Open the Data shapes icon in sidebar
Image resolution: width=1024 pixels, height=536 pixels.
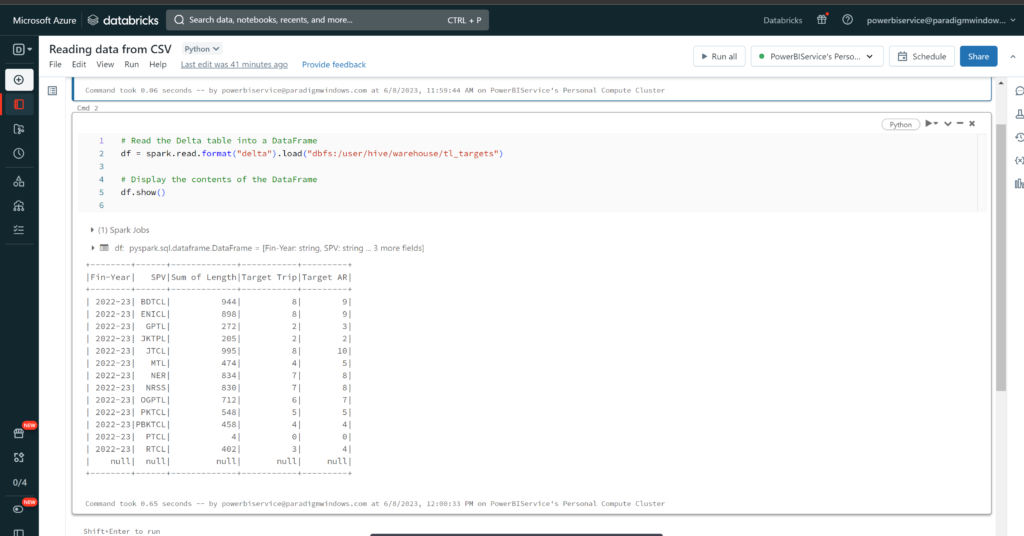pyautogui.click(x=19, y=181)
